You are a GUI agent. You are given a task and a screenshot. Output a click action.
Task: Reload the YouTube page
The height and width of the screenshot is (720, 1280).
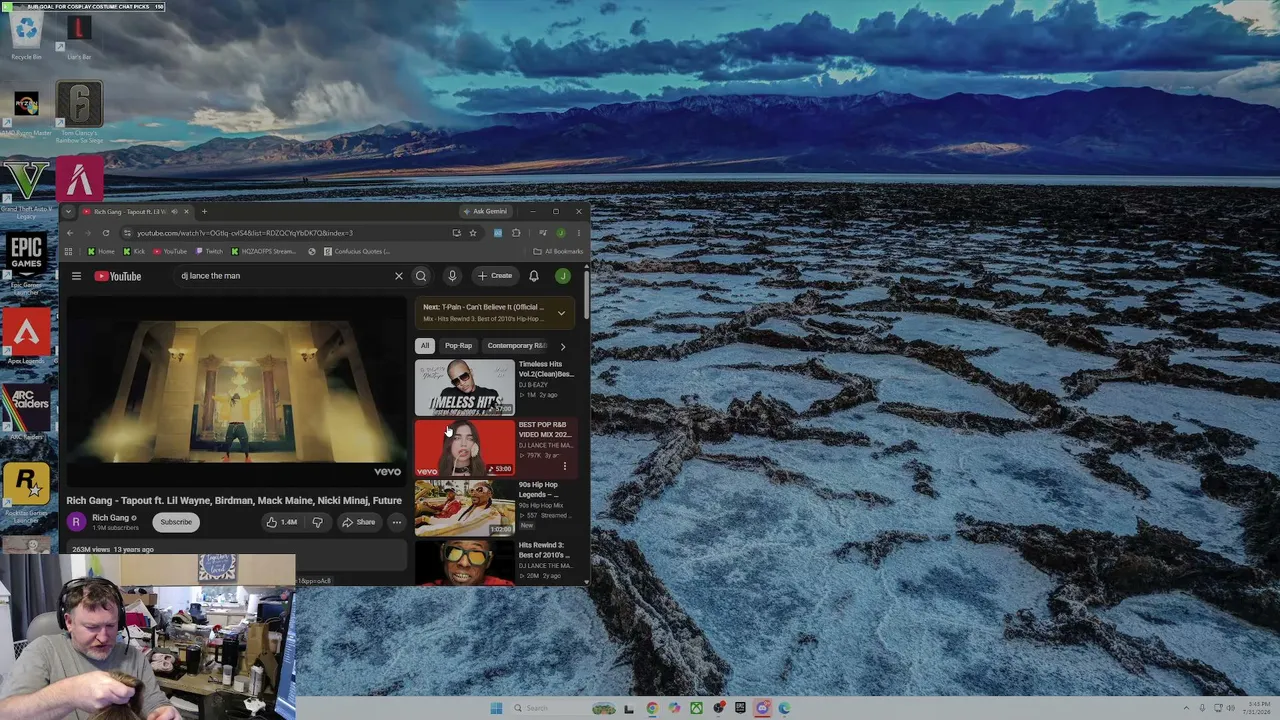(105, 233)
